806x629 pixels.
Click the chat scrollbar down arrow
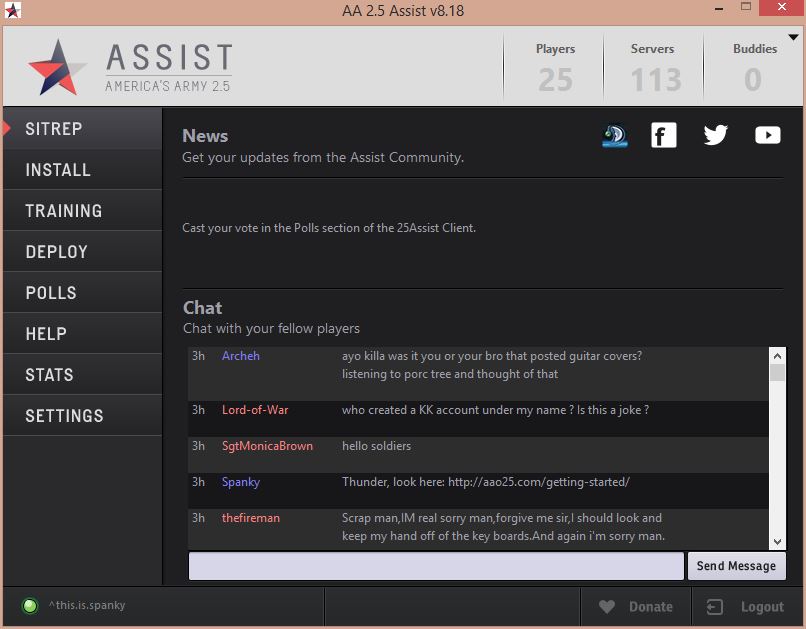click(x=777, y=542)
